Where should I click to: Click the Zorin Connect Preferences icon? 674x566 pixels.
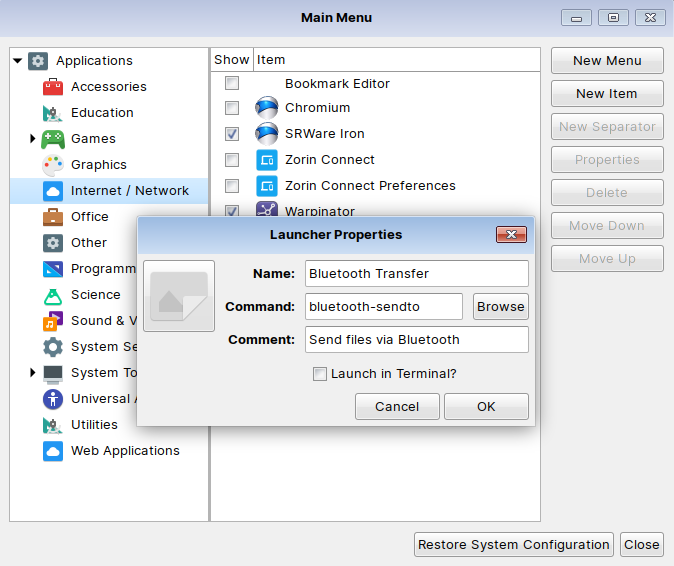267,186
